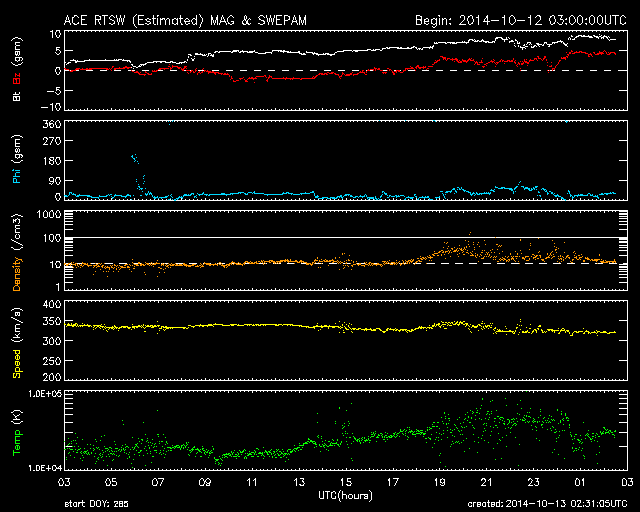Click the "07" hour label on time axis
The height and width of the screenshot is (512, 640).
158,482
